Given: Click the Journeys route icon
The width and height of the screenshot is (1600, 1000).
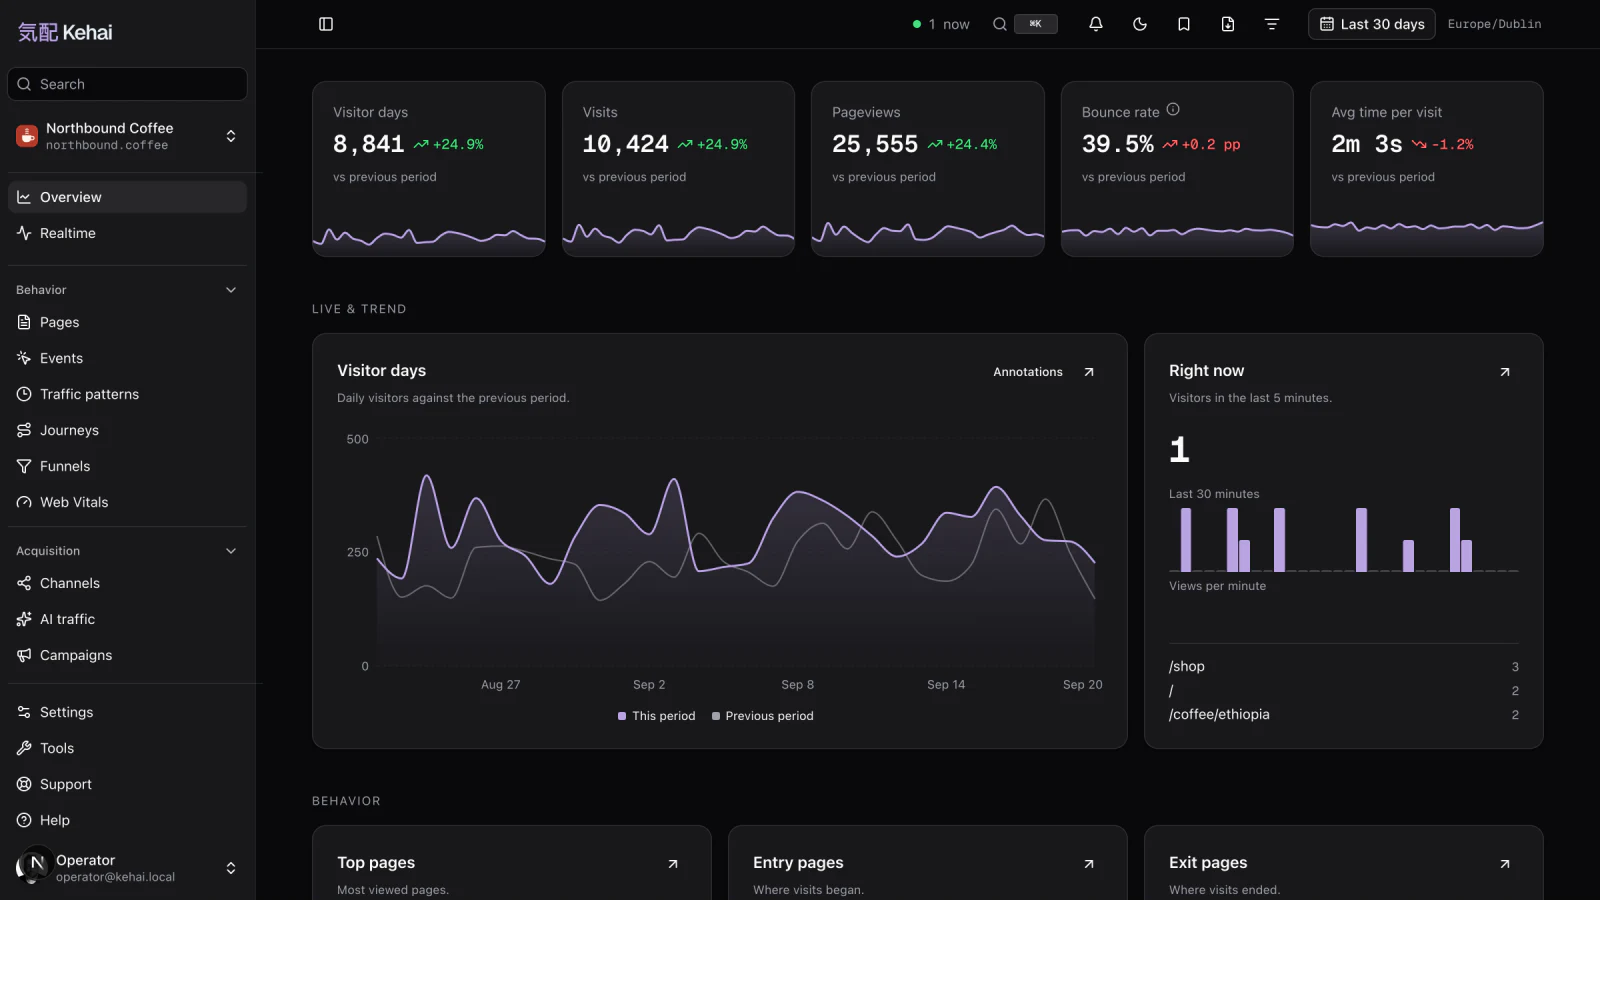Looking at the screenshot, I should pyautogui.click(x=24, y=430).
